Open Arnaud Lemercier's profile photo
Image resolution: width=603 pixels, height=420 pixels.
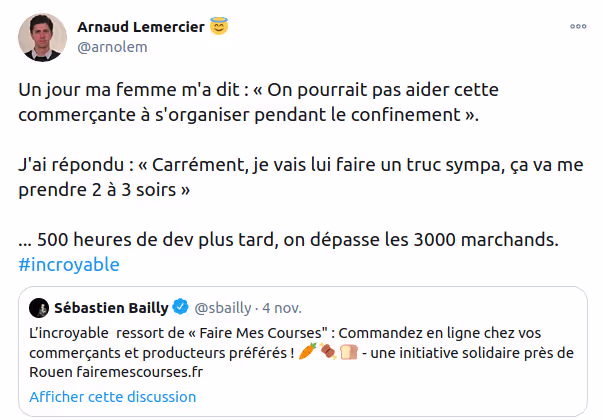pos(41,36)
